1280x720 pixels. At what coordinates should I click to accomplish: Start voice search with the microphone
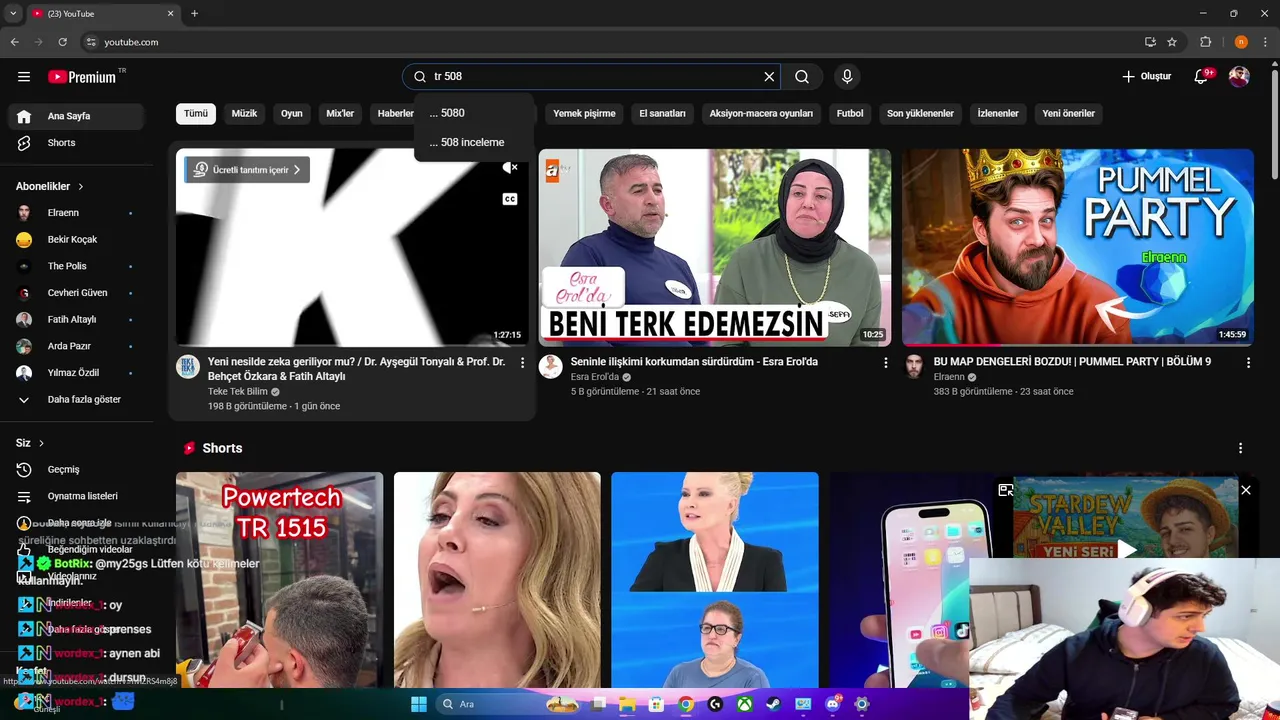(847, 77)
